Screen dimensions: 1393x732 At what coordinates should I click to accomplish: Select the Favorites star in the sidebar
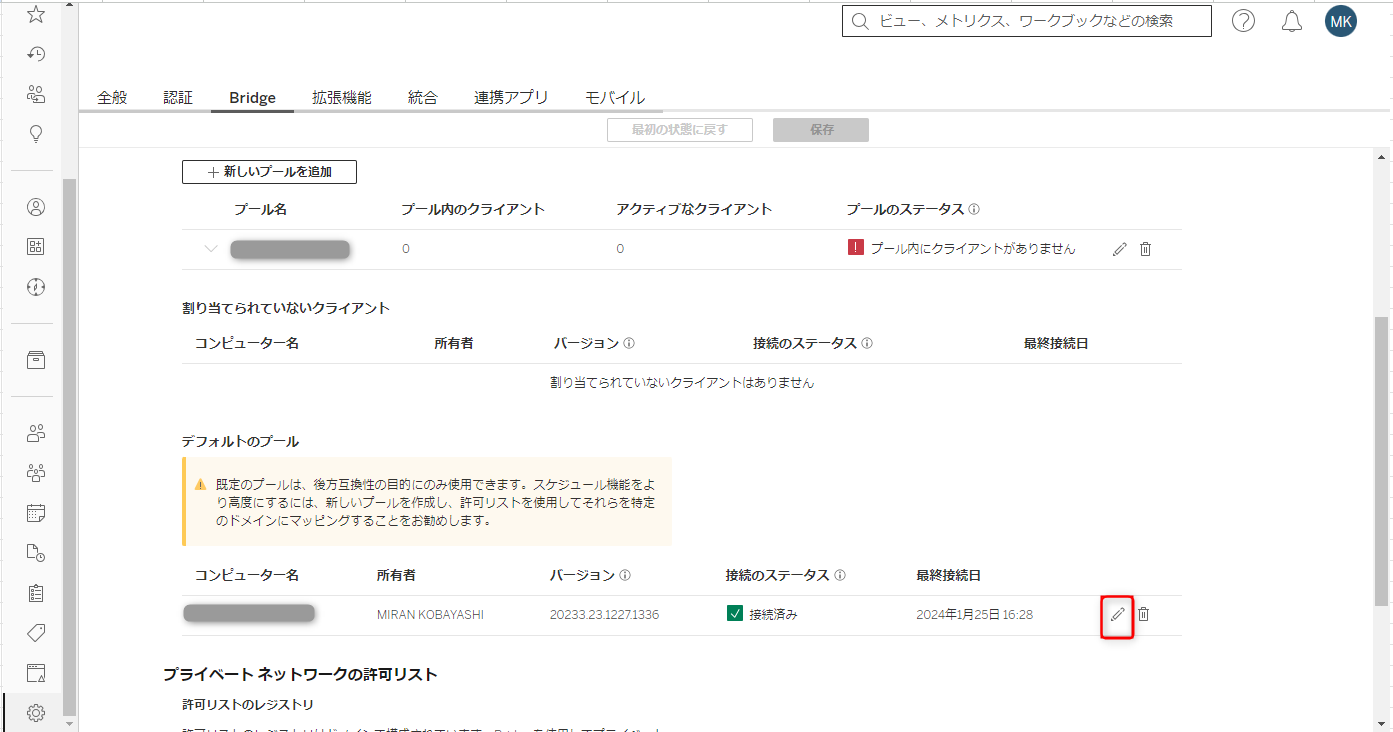pos(35,14)
